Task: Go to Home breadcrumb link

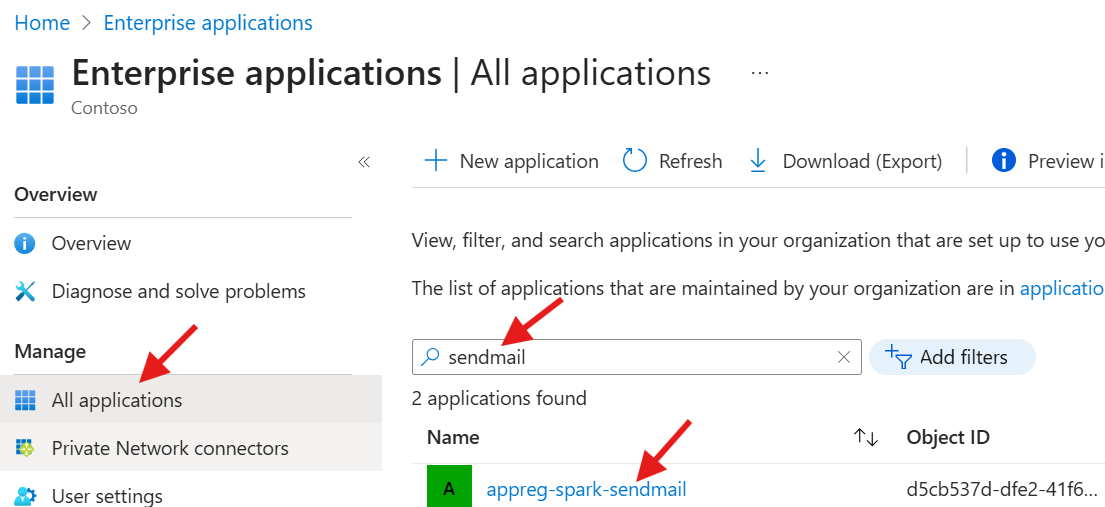Action: tap(42, 22)
